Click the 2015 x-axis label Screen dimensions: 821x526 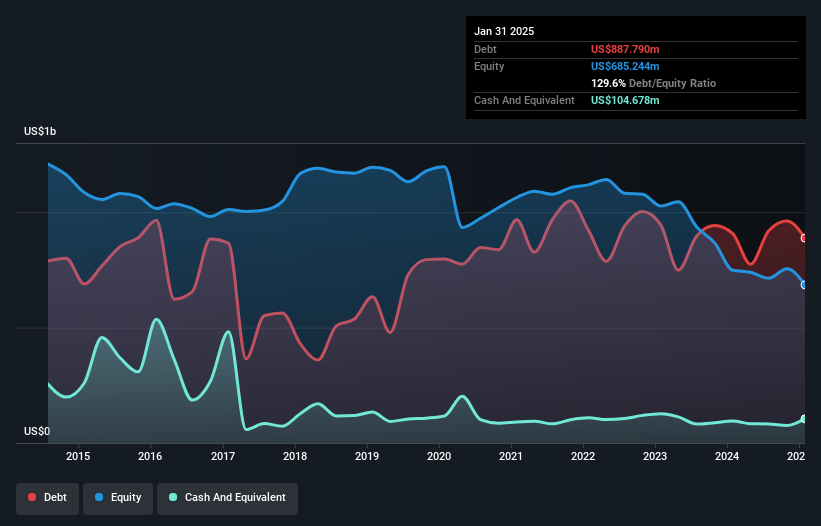tap(78, 456)
